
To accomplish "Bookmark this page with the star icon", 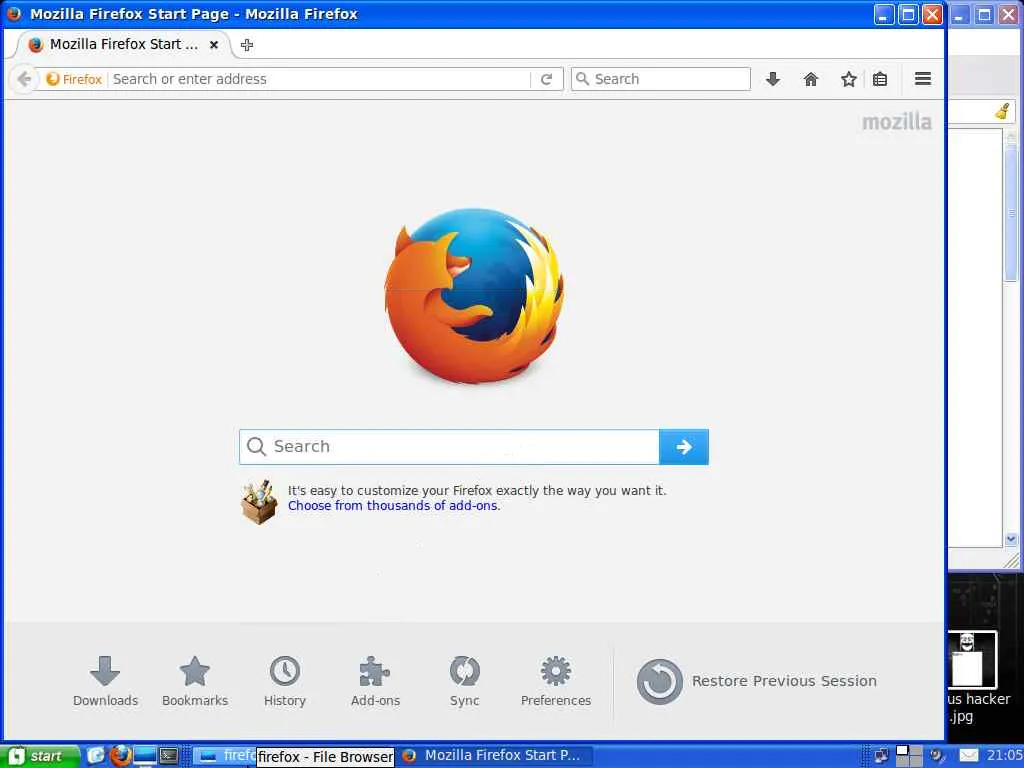I will coord(848,80).
